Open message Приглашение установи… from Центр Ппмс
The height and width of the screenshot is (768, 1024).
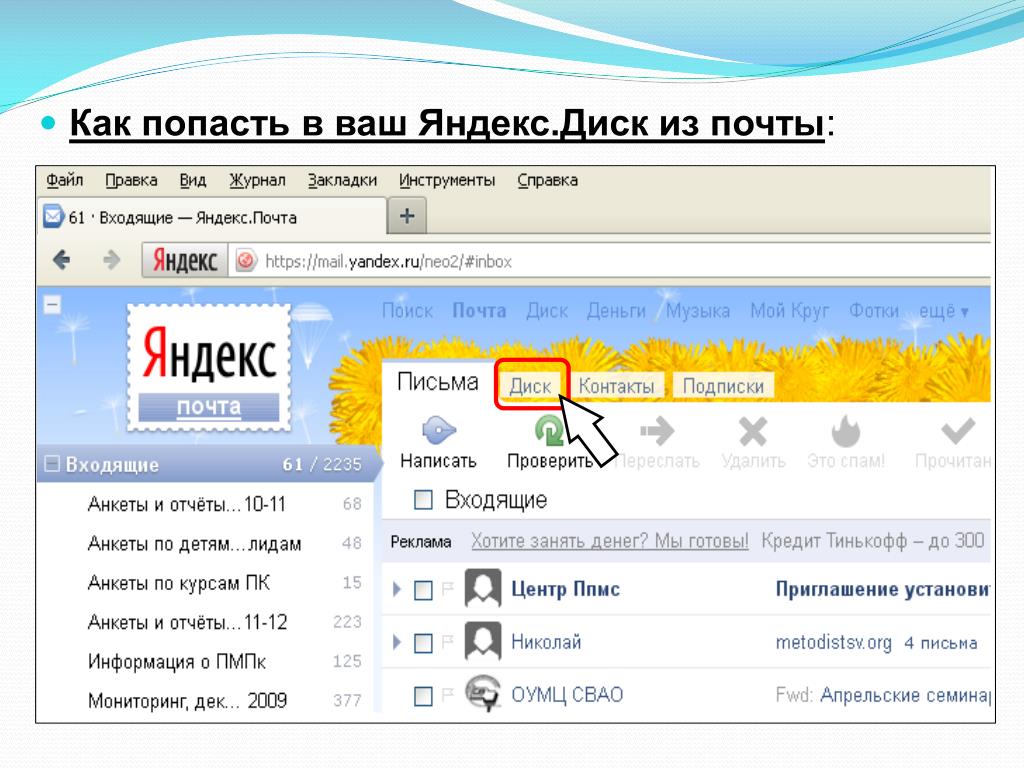[882, 589]
